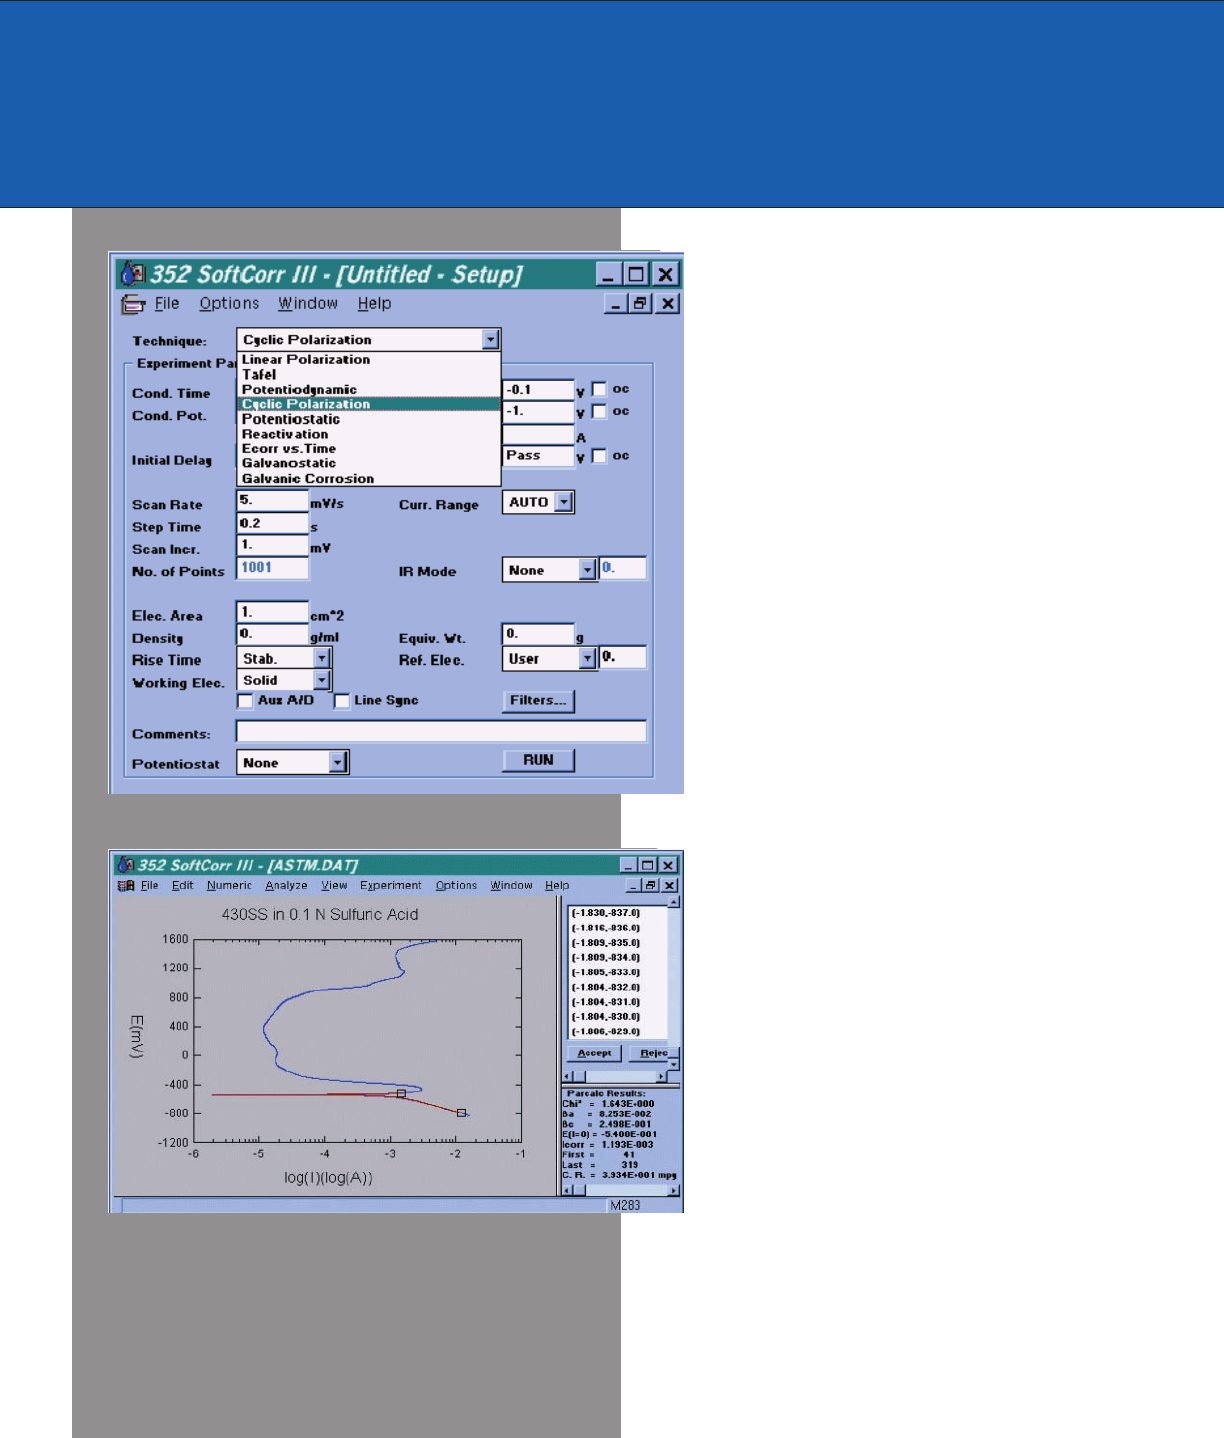Click the right arrow of data list horizontal scrollbar

click(x=661, y=1077)
